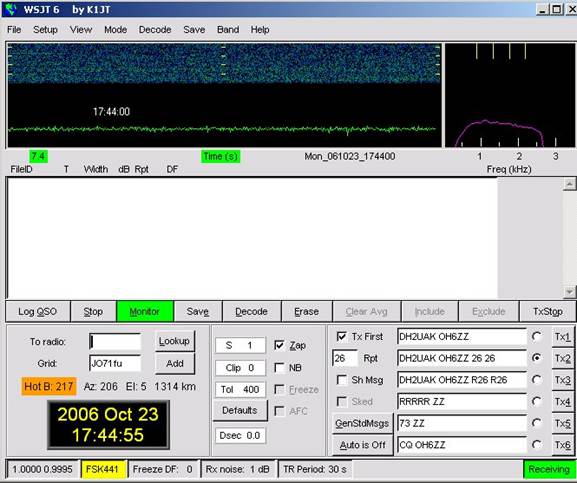577x483 pixels.
Task: Open the View menu
Action: (x=81, y=30)
